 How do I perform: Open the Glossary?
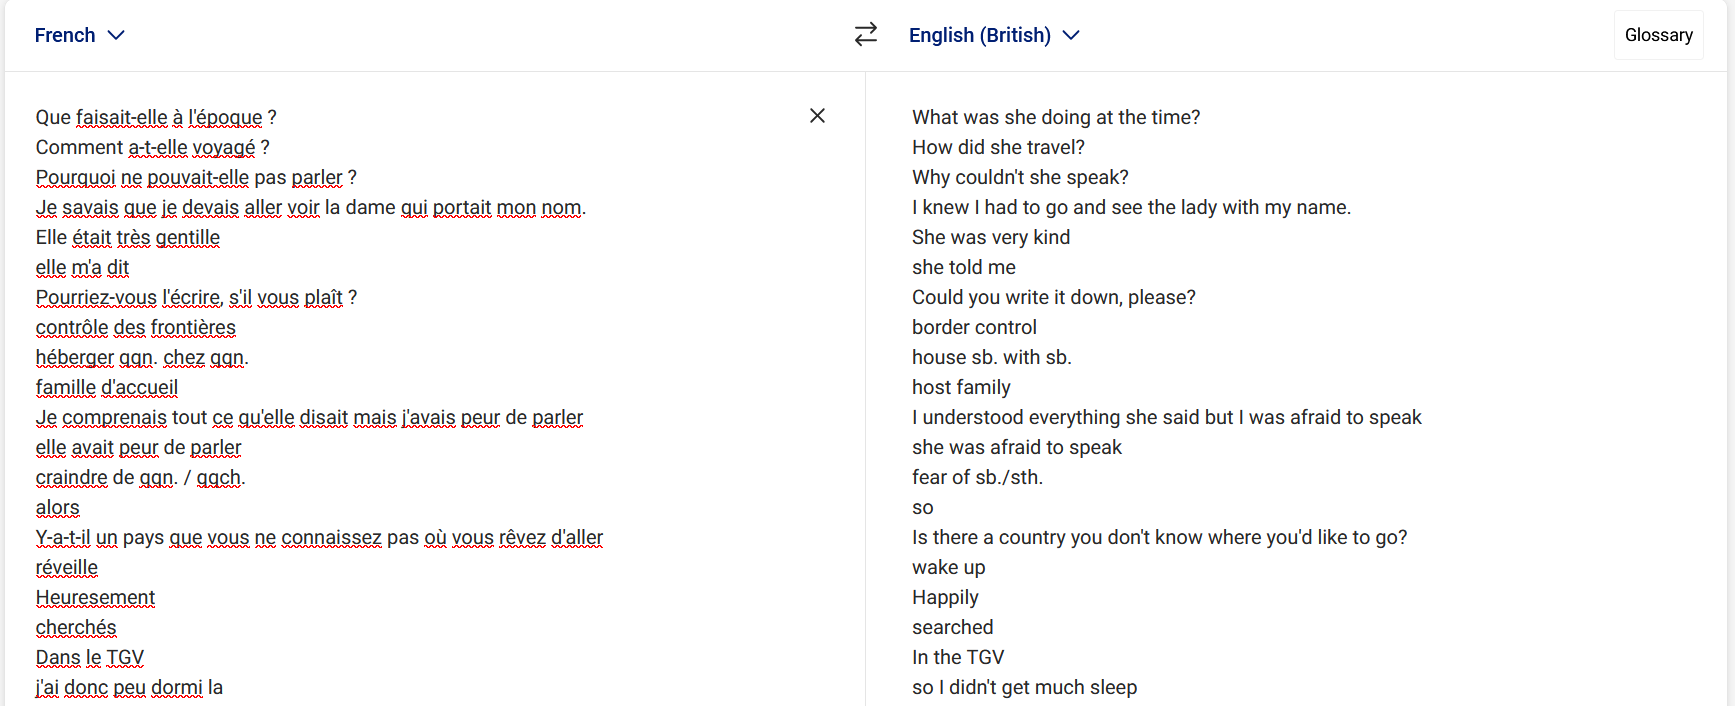click(1658, 35)
